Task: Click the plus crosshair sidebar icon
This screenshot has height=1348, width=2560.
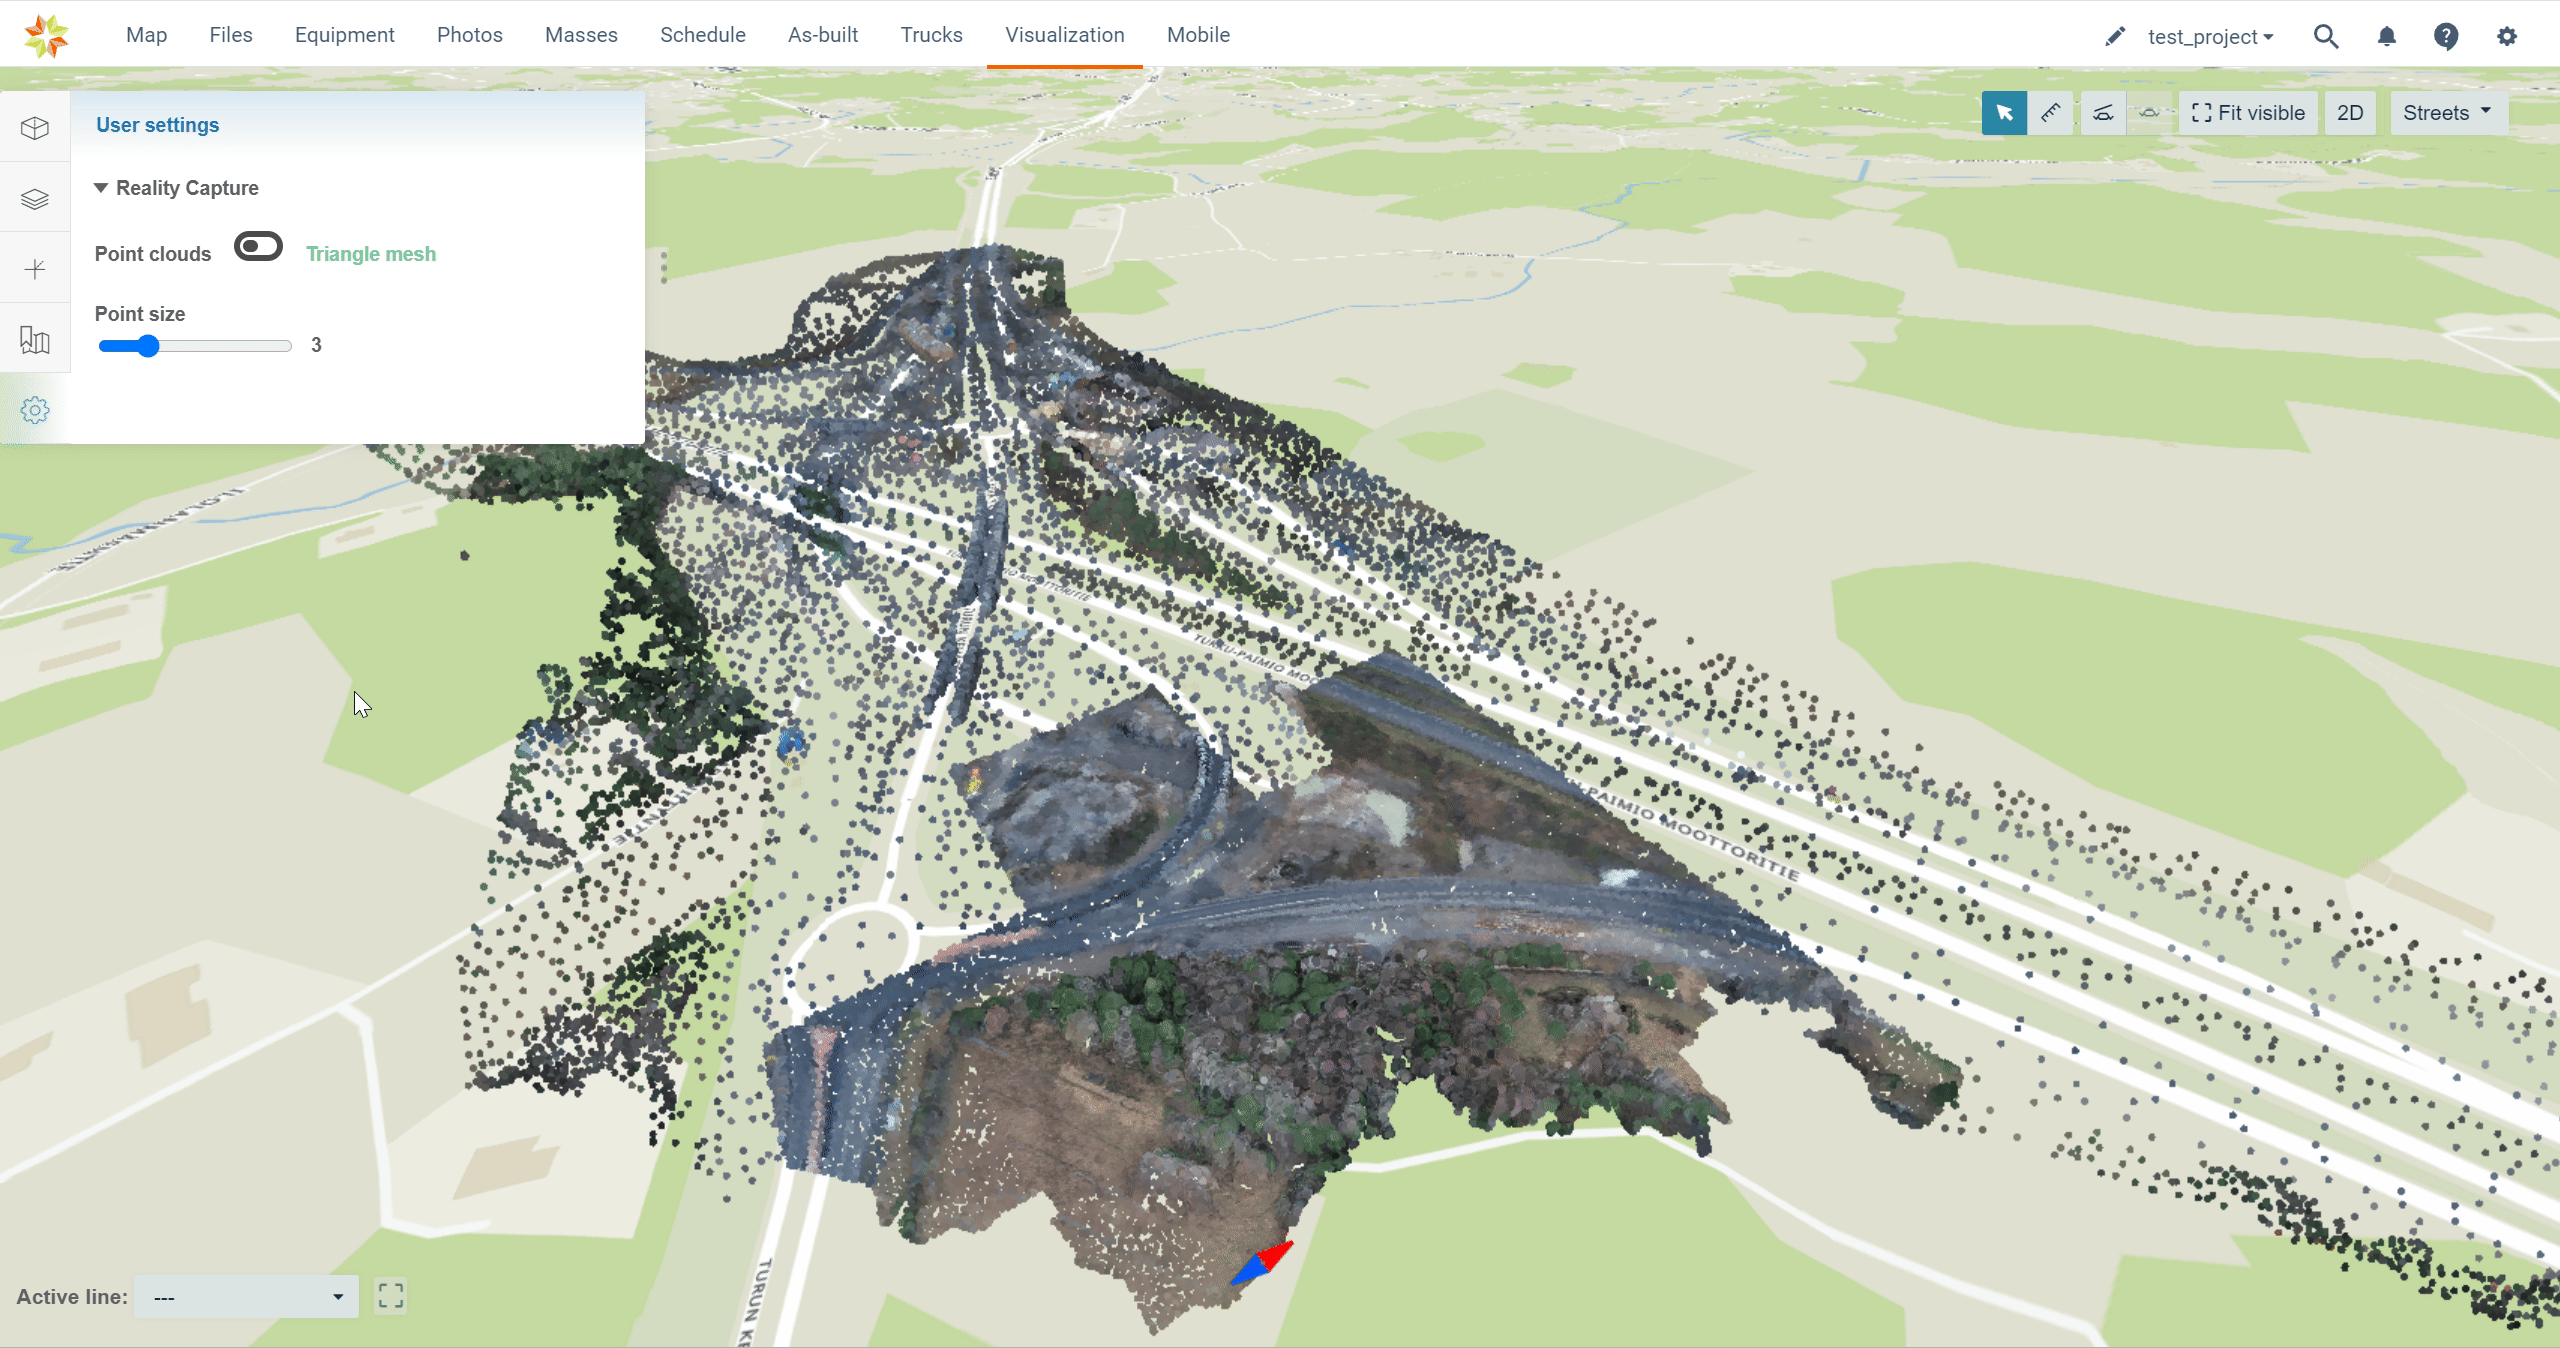Action: coord(35,269)
